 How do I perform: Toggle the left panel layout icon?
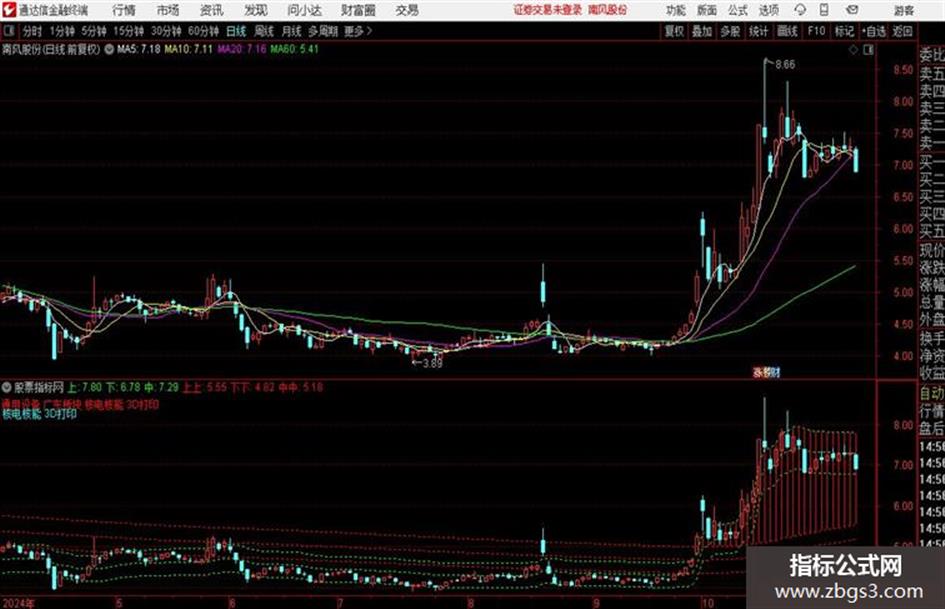tap(8, 31)
